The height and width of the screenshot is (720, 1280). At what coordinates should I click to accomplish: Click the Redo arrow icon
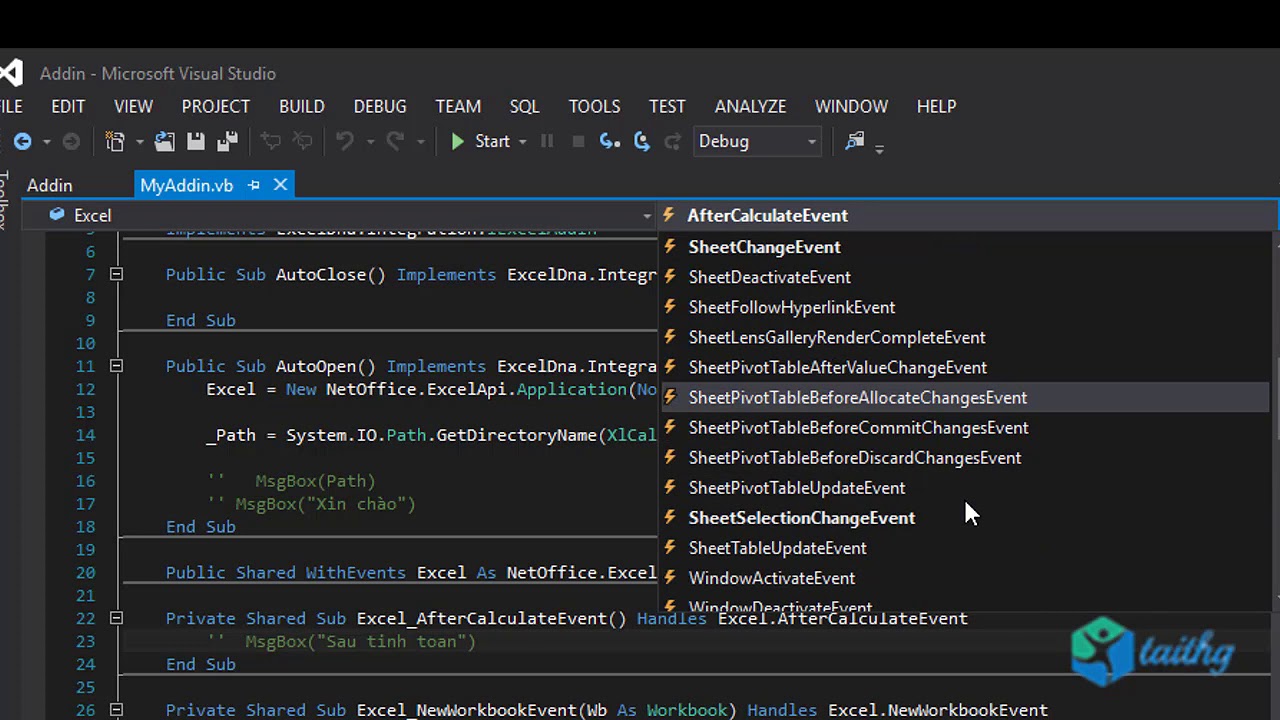[x=396, y=142]
